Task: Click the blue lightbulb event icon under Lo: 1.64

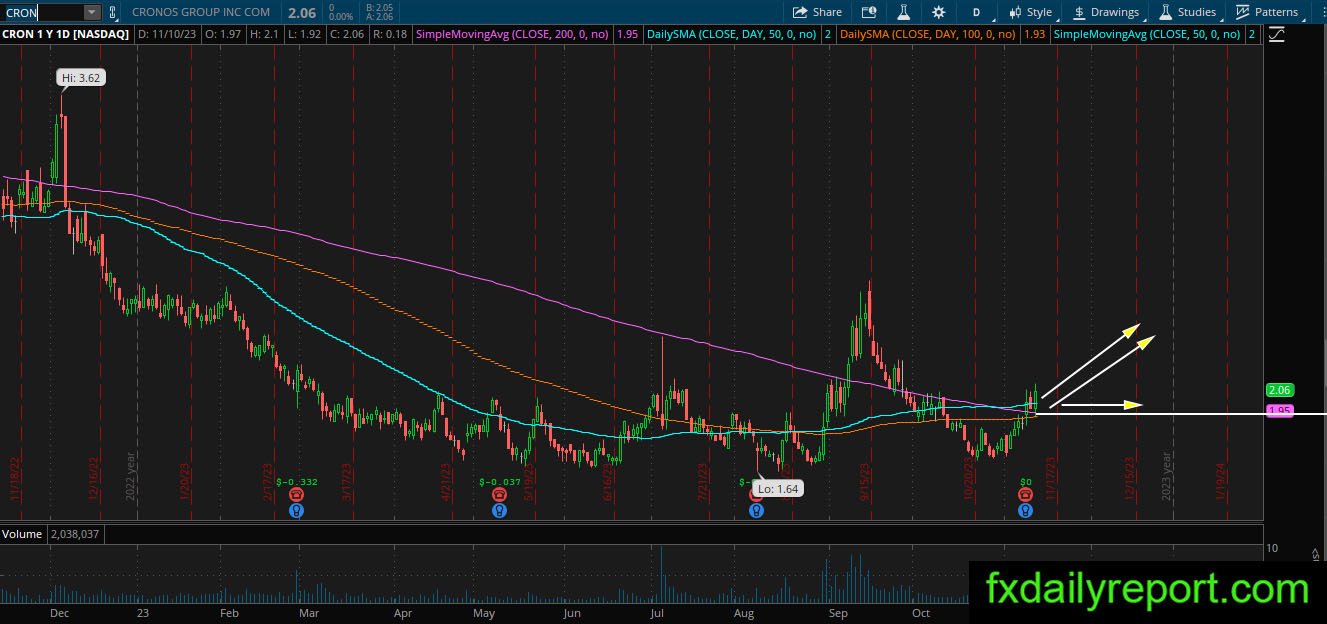Action: (x=756, y=510)
